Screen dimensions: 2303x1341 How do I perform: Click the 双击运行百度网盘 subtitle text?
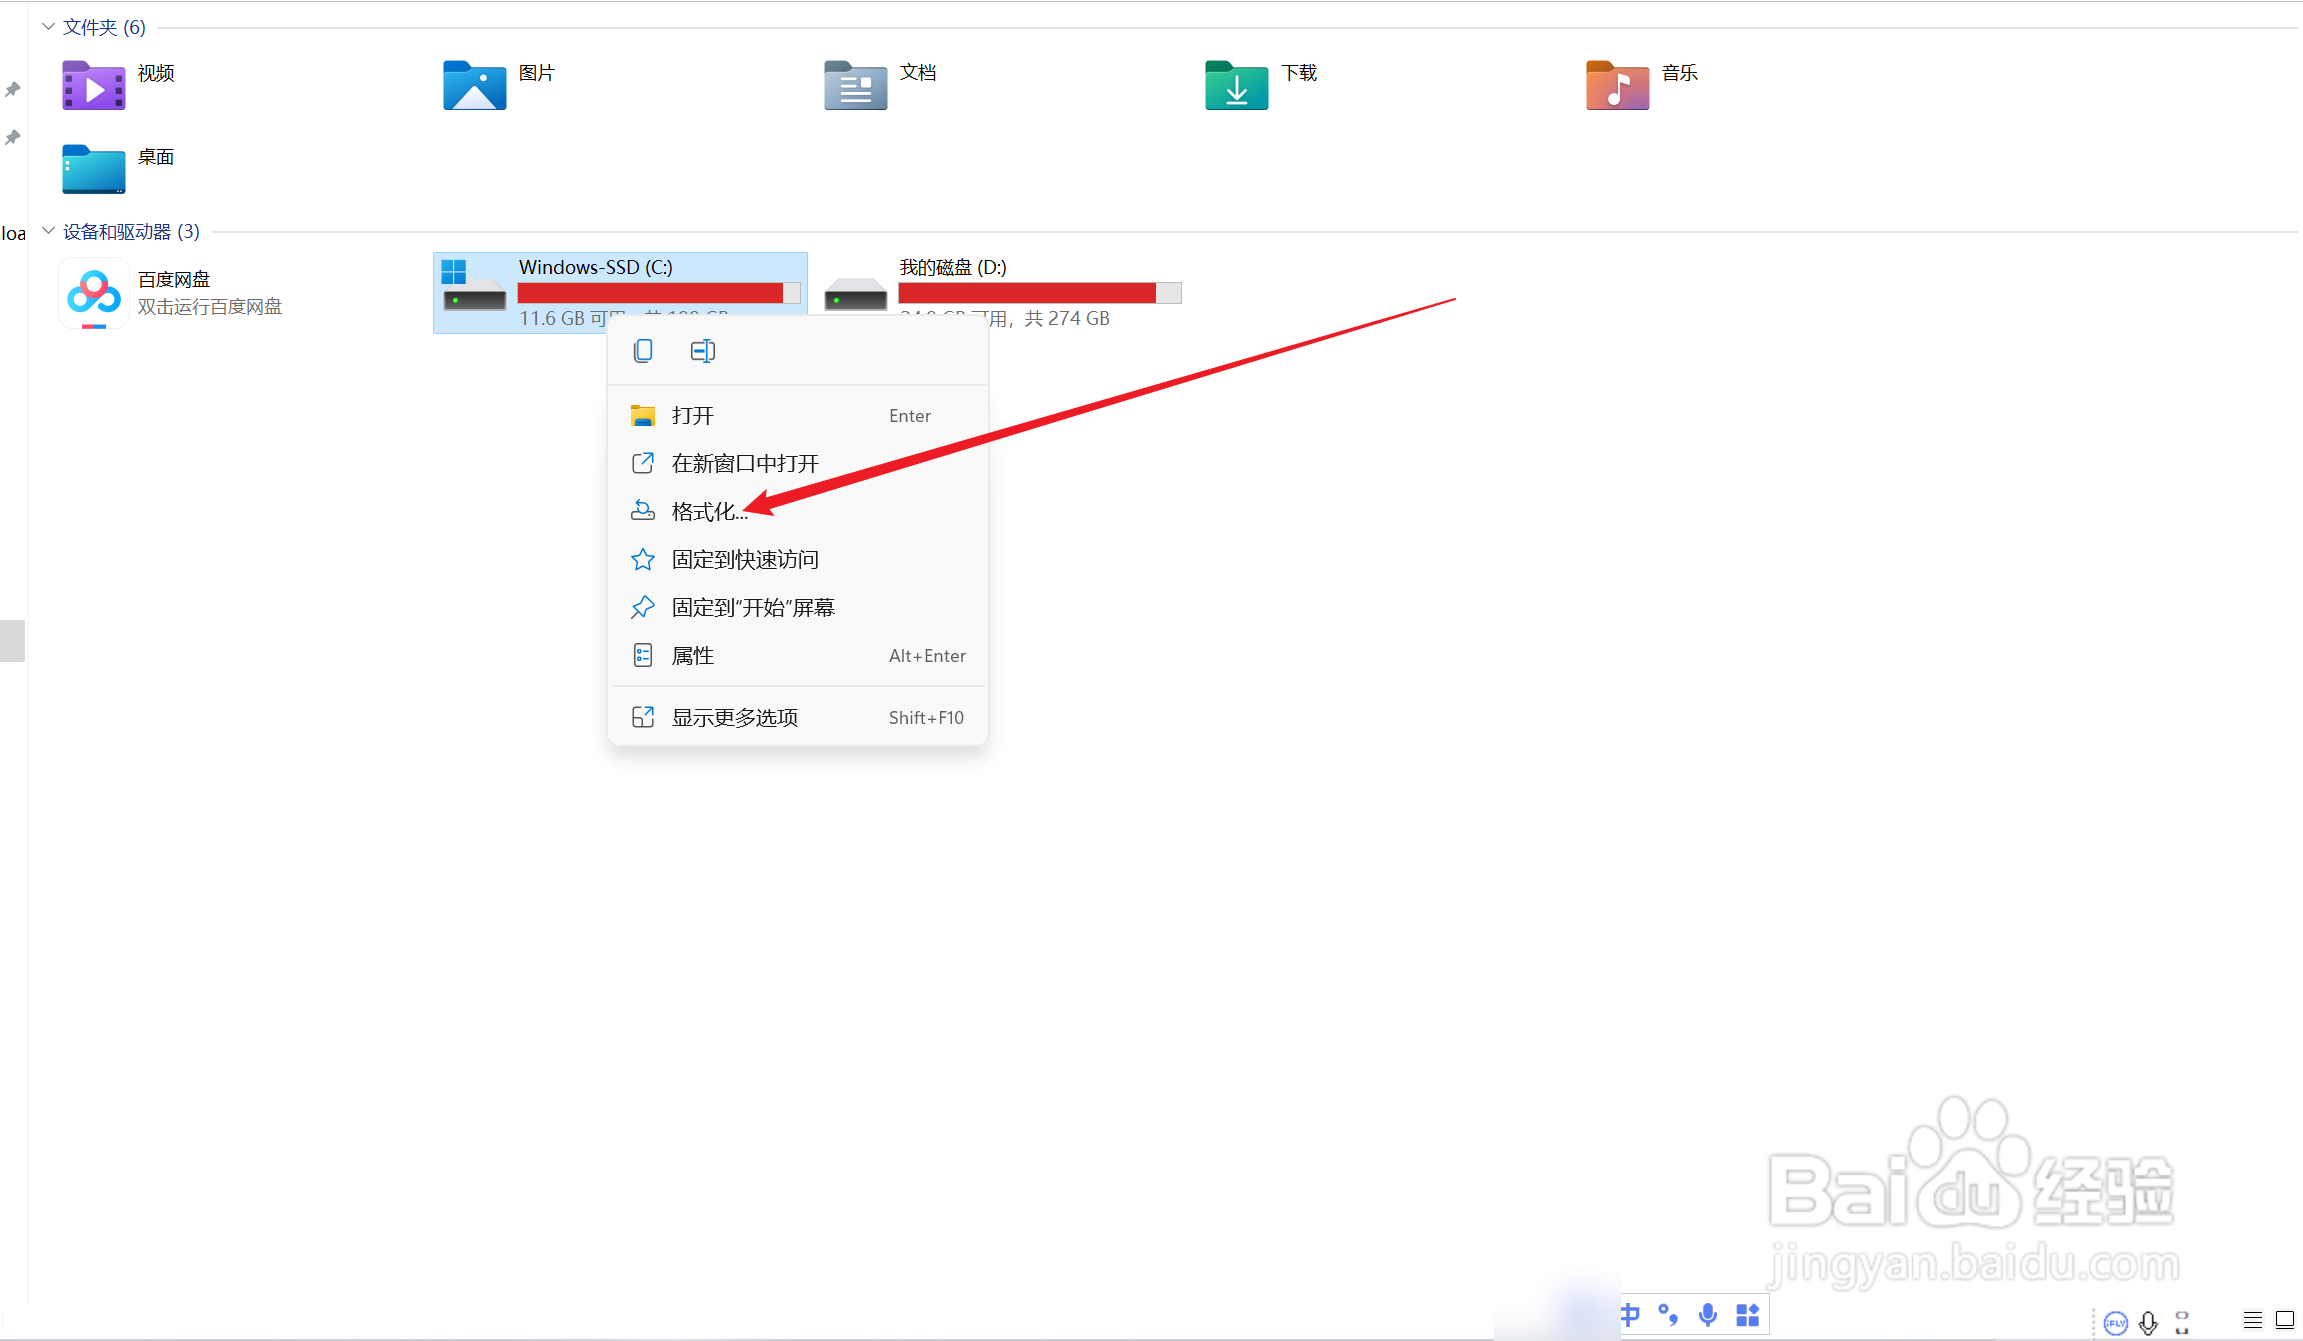point(210,307)
